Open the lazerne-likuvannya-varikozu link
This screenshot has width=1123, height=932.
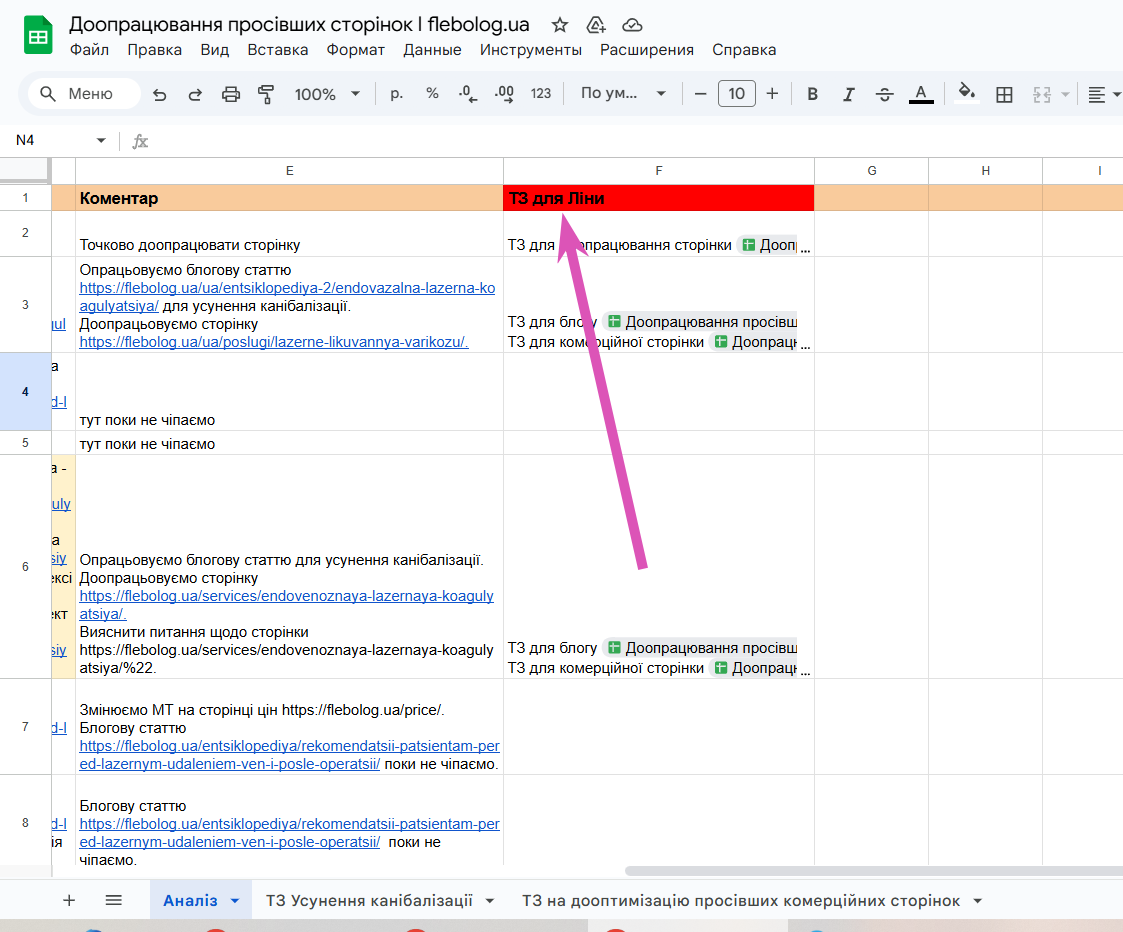(274, 342)
